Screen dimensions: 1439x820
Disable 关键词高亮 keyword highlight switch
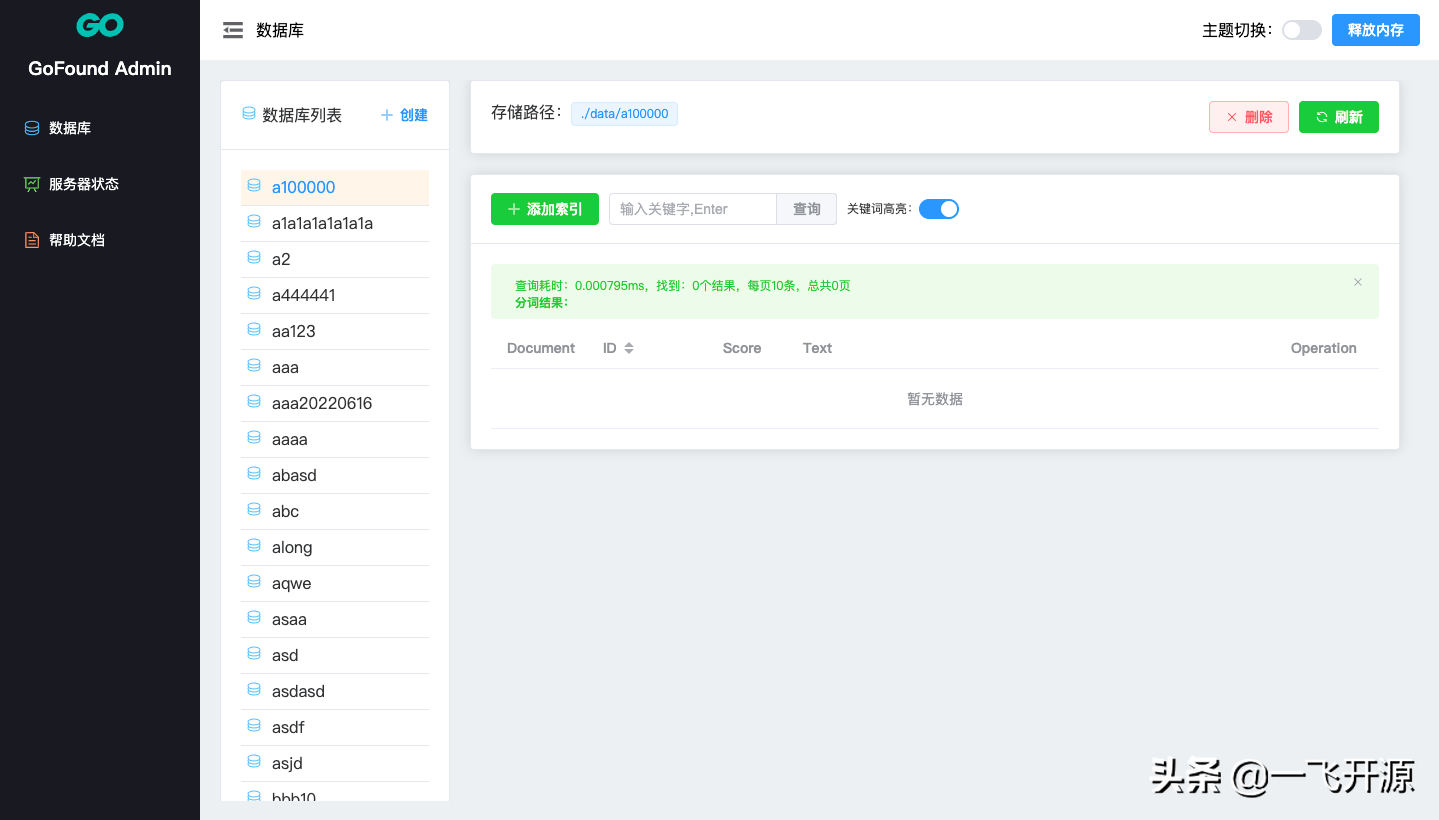coord(939,209)
